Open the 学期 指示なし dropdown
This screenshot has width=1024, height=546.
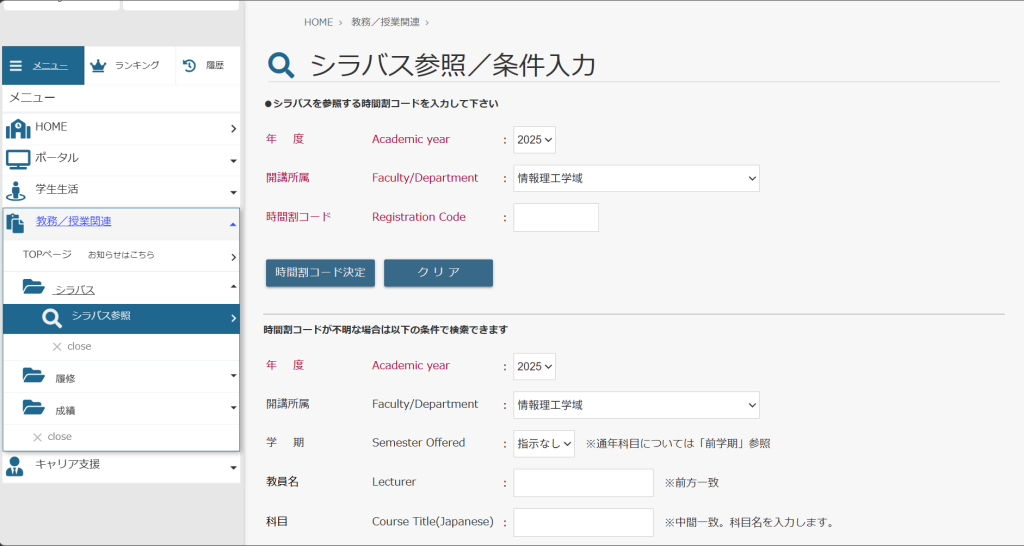pos(544,444)
